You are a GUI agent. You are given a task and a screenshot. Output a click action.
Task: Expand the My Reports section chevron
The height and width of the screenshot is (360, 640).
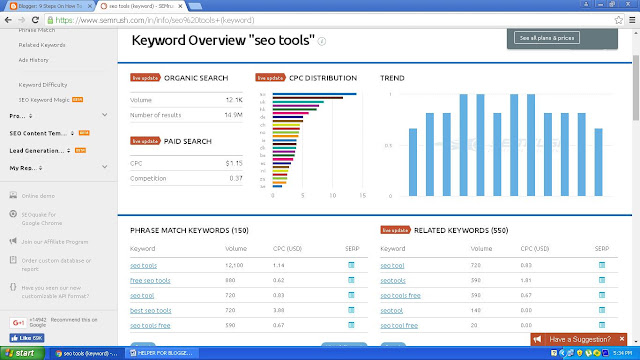pyautogui.click(x=104, y=167)
